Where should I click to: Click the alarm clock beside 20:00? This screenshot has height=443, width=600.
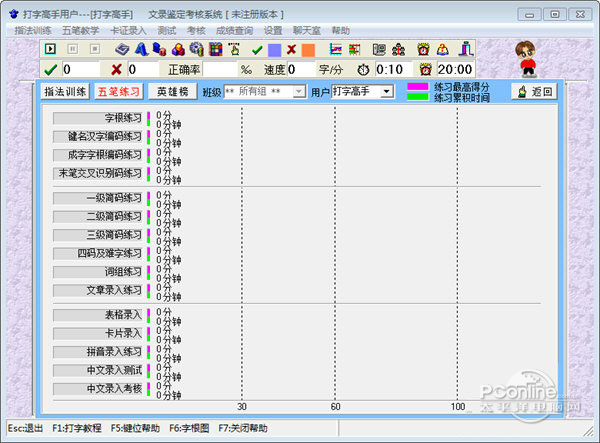click(x=426, y=69)
